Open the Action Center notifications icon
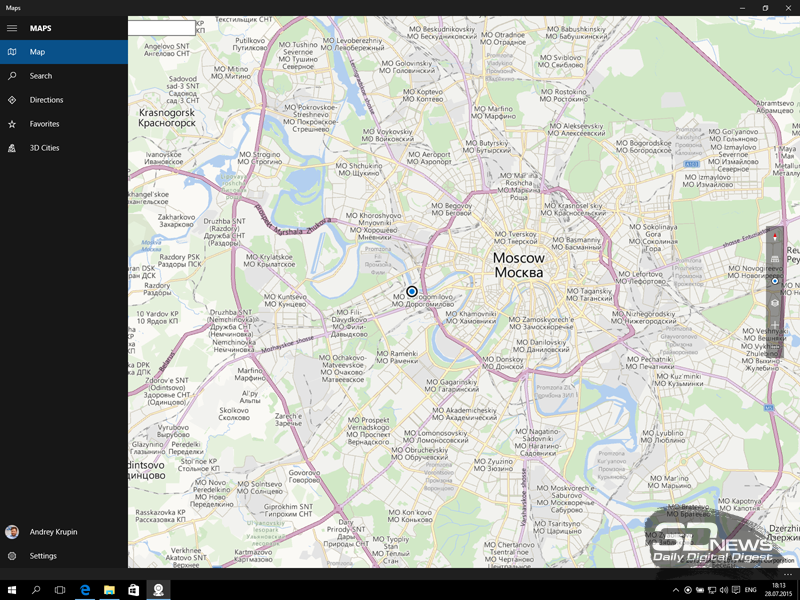 click(736, 590)
